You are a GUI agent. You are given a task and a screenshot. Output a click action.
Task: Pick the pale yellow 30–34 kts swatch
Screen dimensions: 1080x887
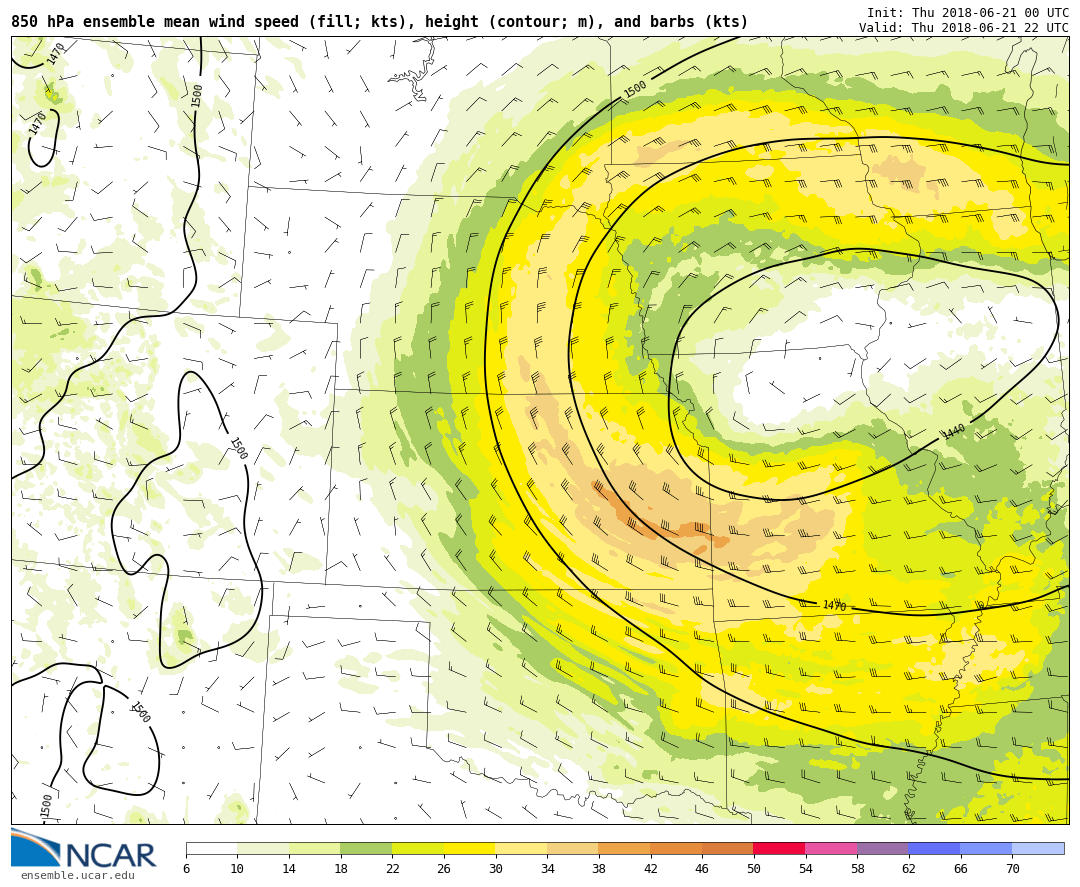coord(521,848)
